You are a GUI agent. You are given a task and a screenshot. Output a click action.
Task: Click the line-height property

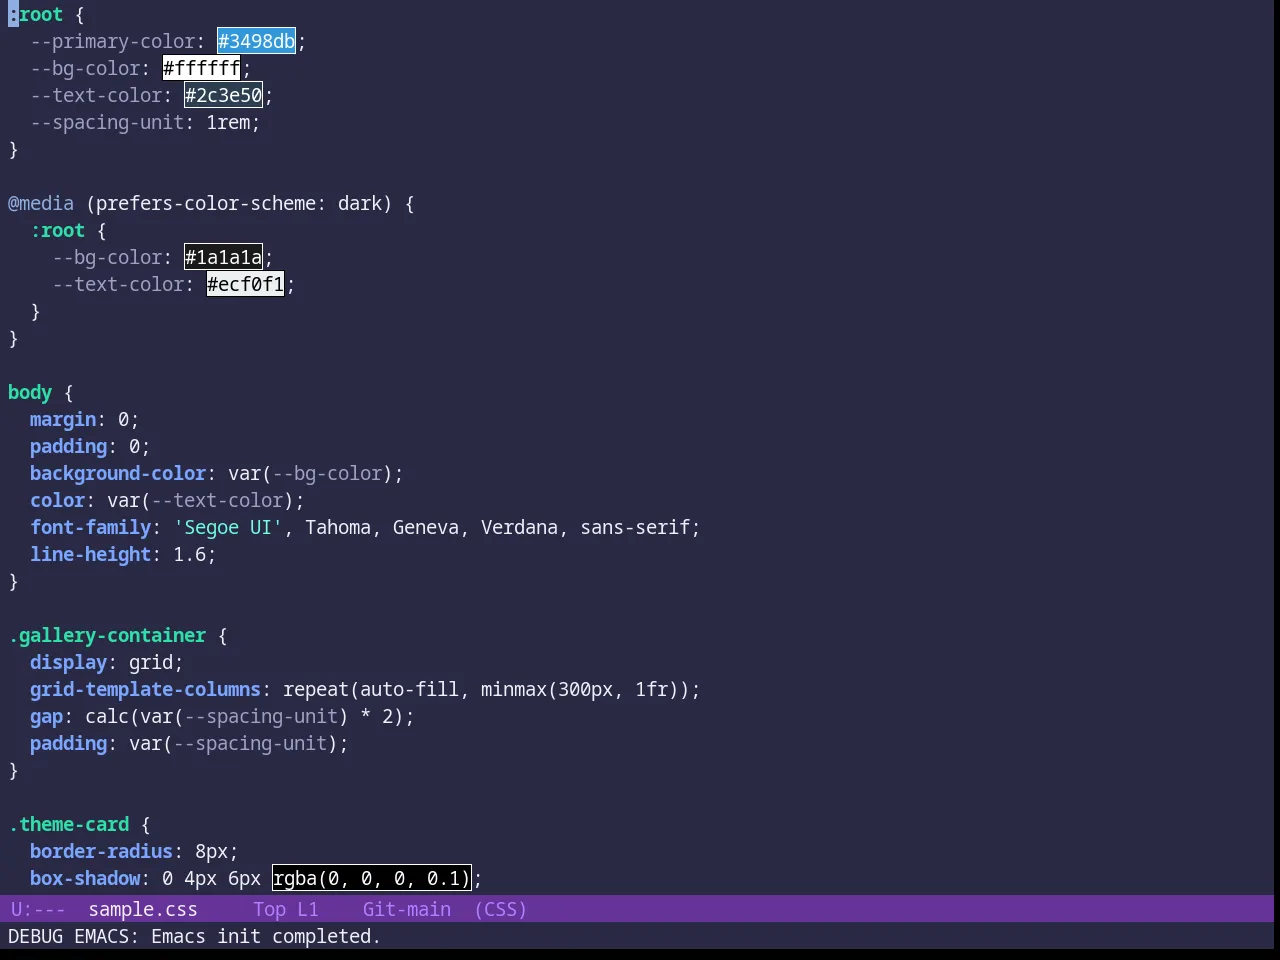[x=91, y=554]
